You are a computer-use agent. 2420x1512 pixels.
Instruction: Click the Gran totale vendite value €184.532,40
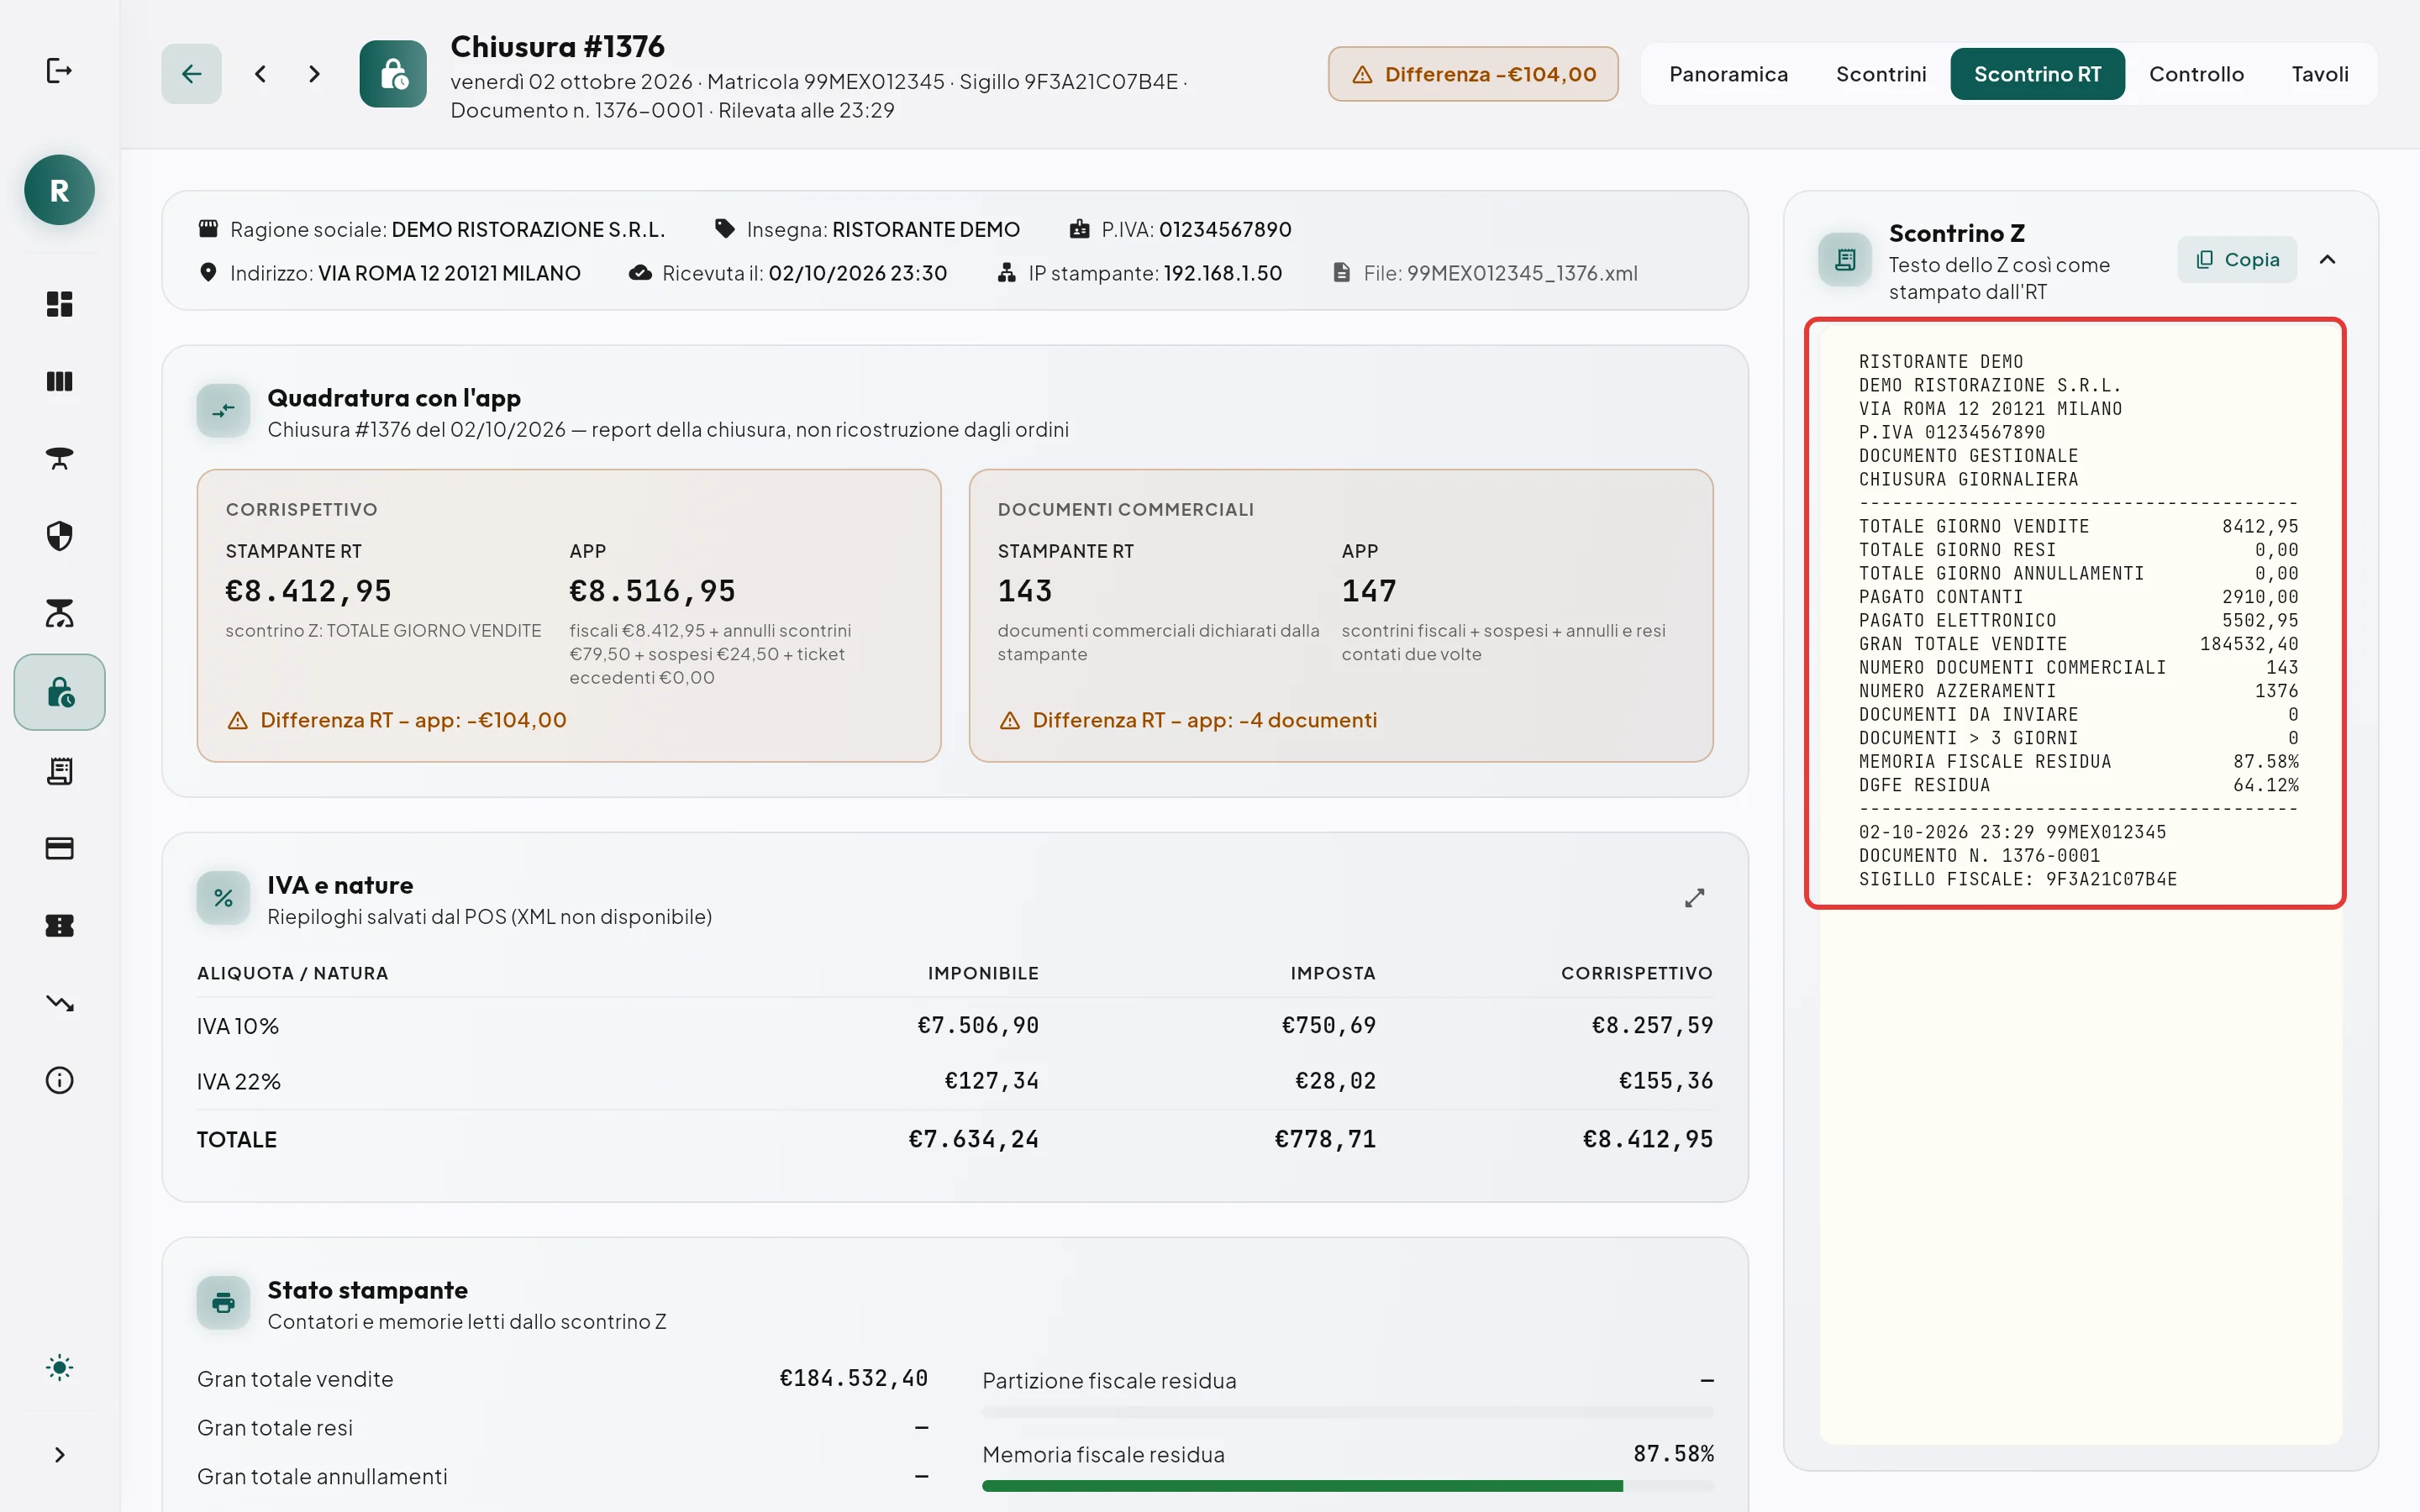pos(853,1379)
